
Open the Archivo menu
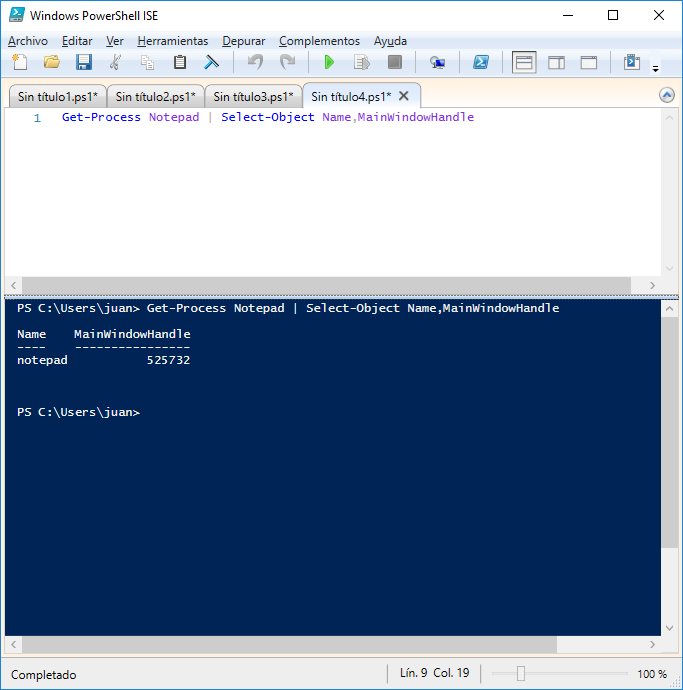[x=28, y=41]
